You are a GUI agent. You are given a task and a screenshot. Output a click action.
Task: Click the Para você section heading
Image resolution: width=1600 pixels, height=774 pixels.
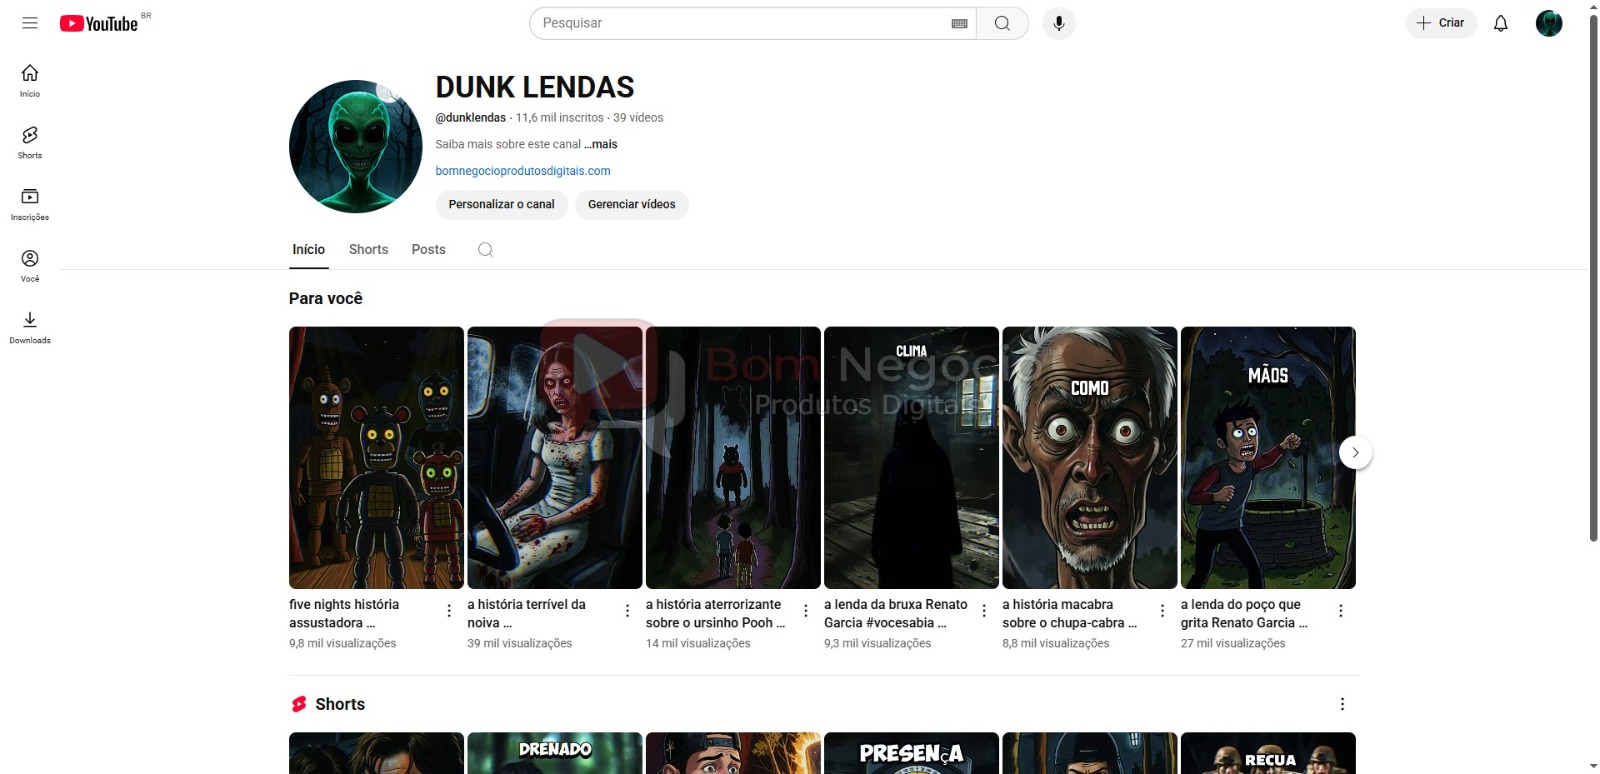326,298
